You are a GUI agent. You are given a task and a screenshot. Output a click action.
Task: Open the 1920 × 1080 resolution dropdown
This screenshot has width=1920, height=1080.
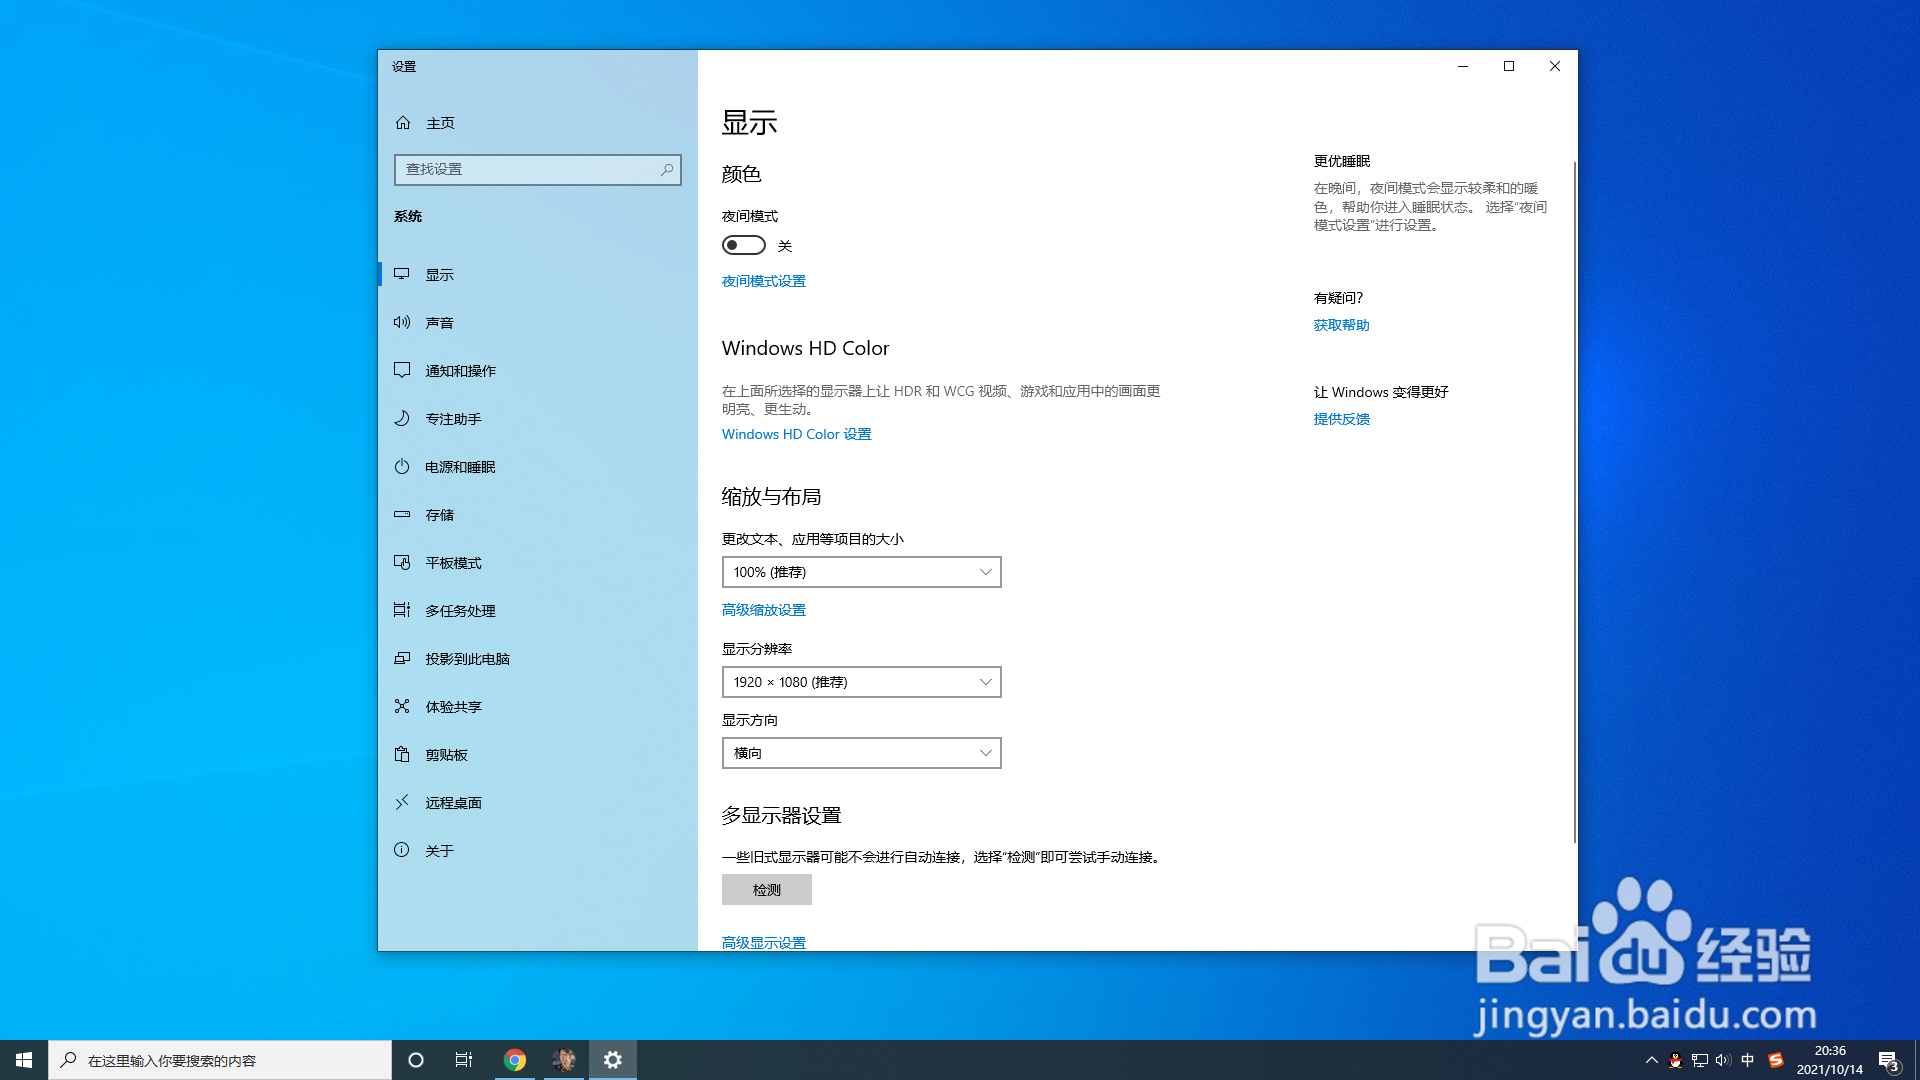tap(862, 682)
